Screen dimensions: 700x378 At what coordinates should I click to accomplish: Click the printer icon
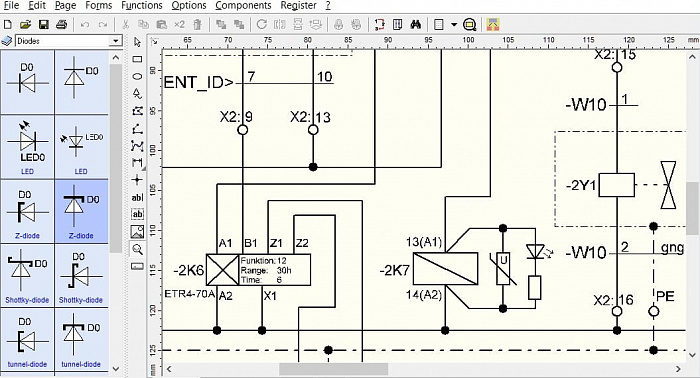[62, 25]
